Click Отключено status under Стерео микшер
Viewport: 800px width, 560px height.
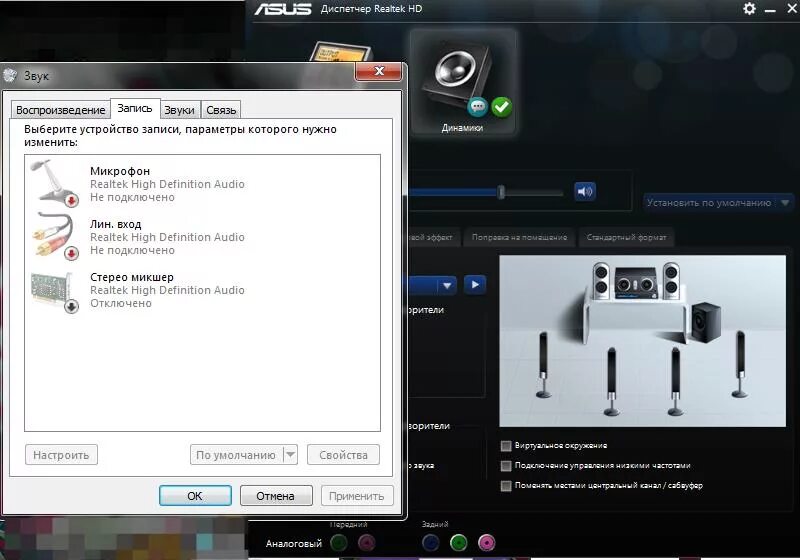pyautogui.click(x=121, y=303)
